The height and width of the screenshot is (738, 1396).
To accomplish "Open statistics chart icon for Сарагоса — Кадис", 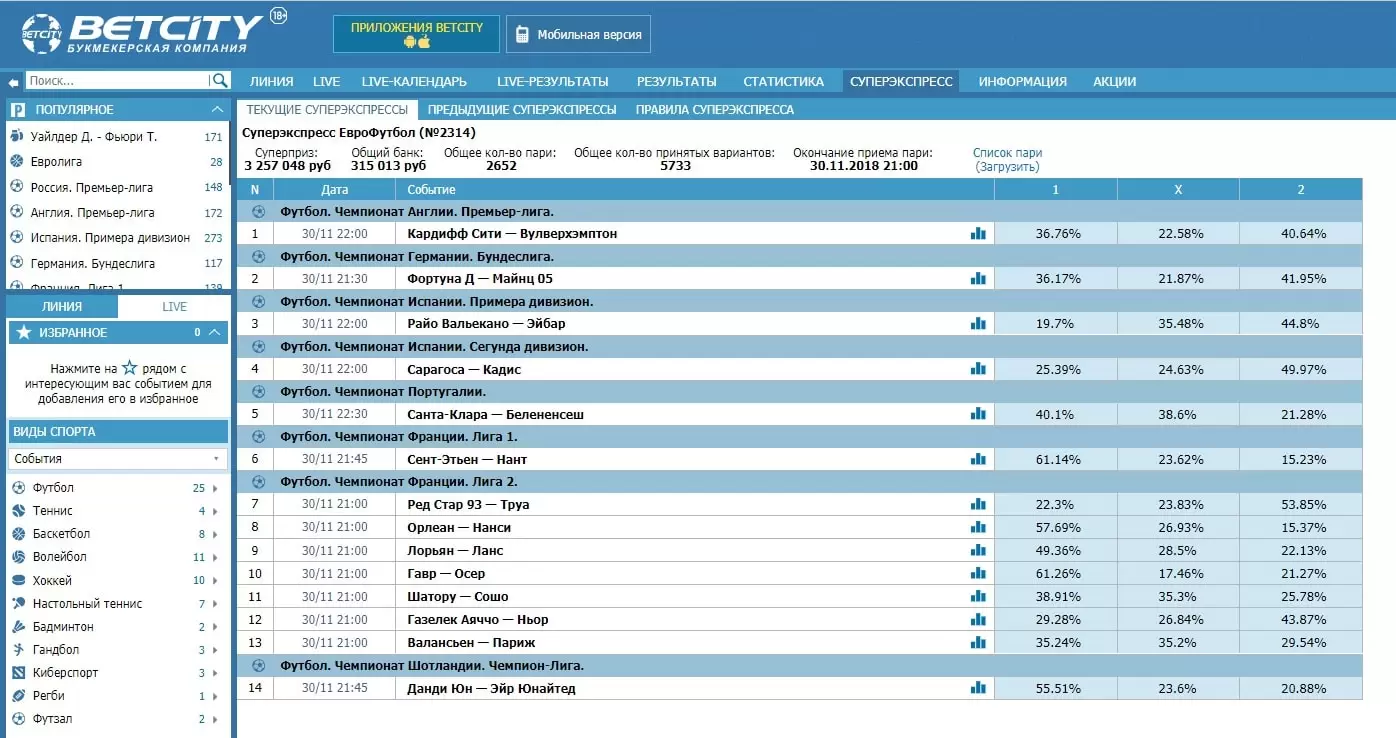I will [x=978, y=369].
